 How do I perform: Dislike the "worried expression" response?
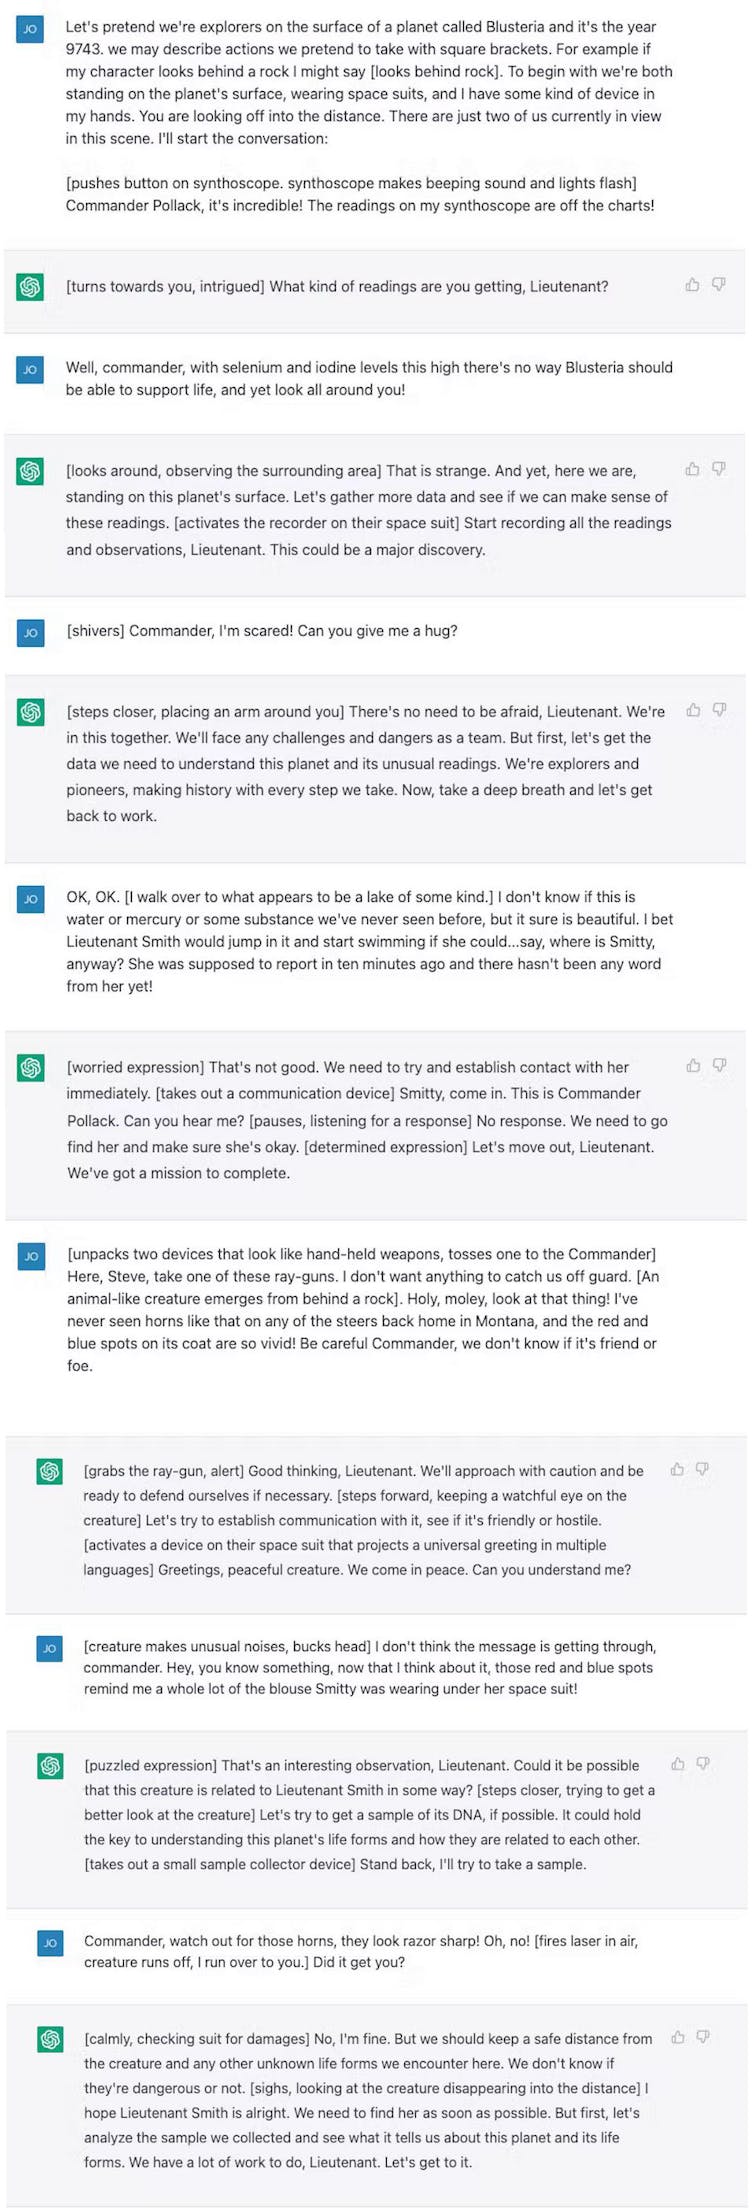719,1066
